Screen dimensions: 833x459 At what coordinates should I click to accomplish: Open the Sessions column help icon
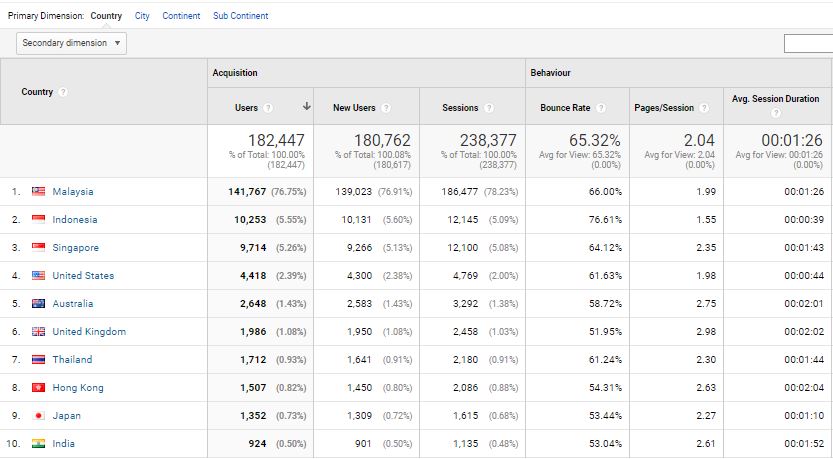pyautogui.click(x=489, y=108)
